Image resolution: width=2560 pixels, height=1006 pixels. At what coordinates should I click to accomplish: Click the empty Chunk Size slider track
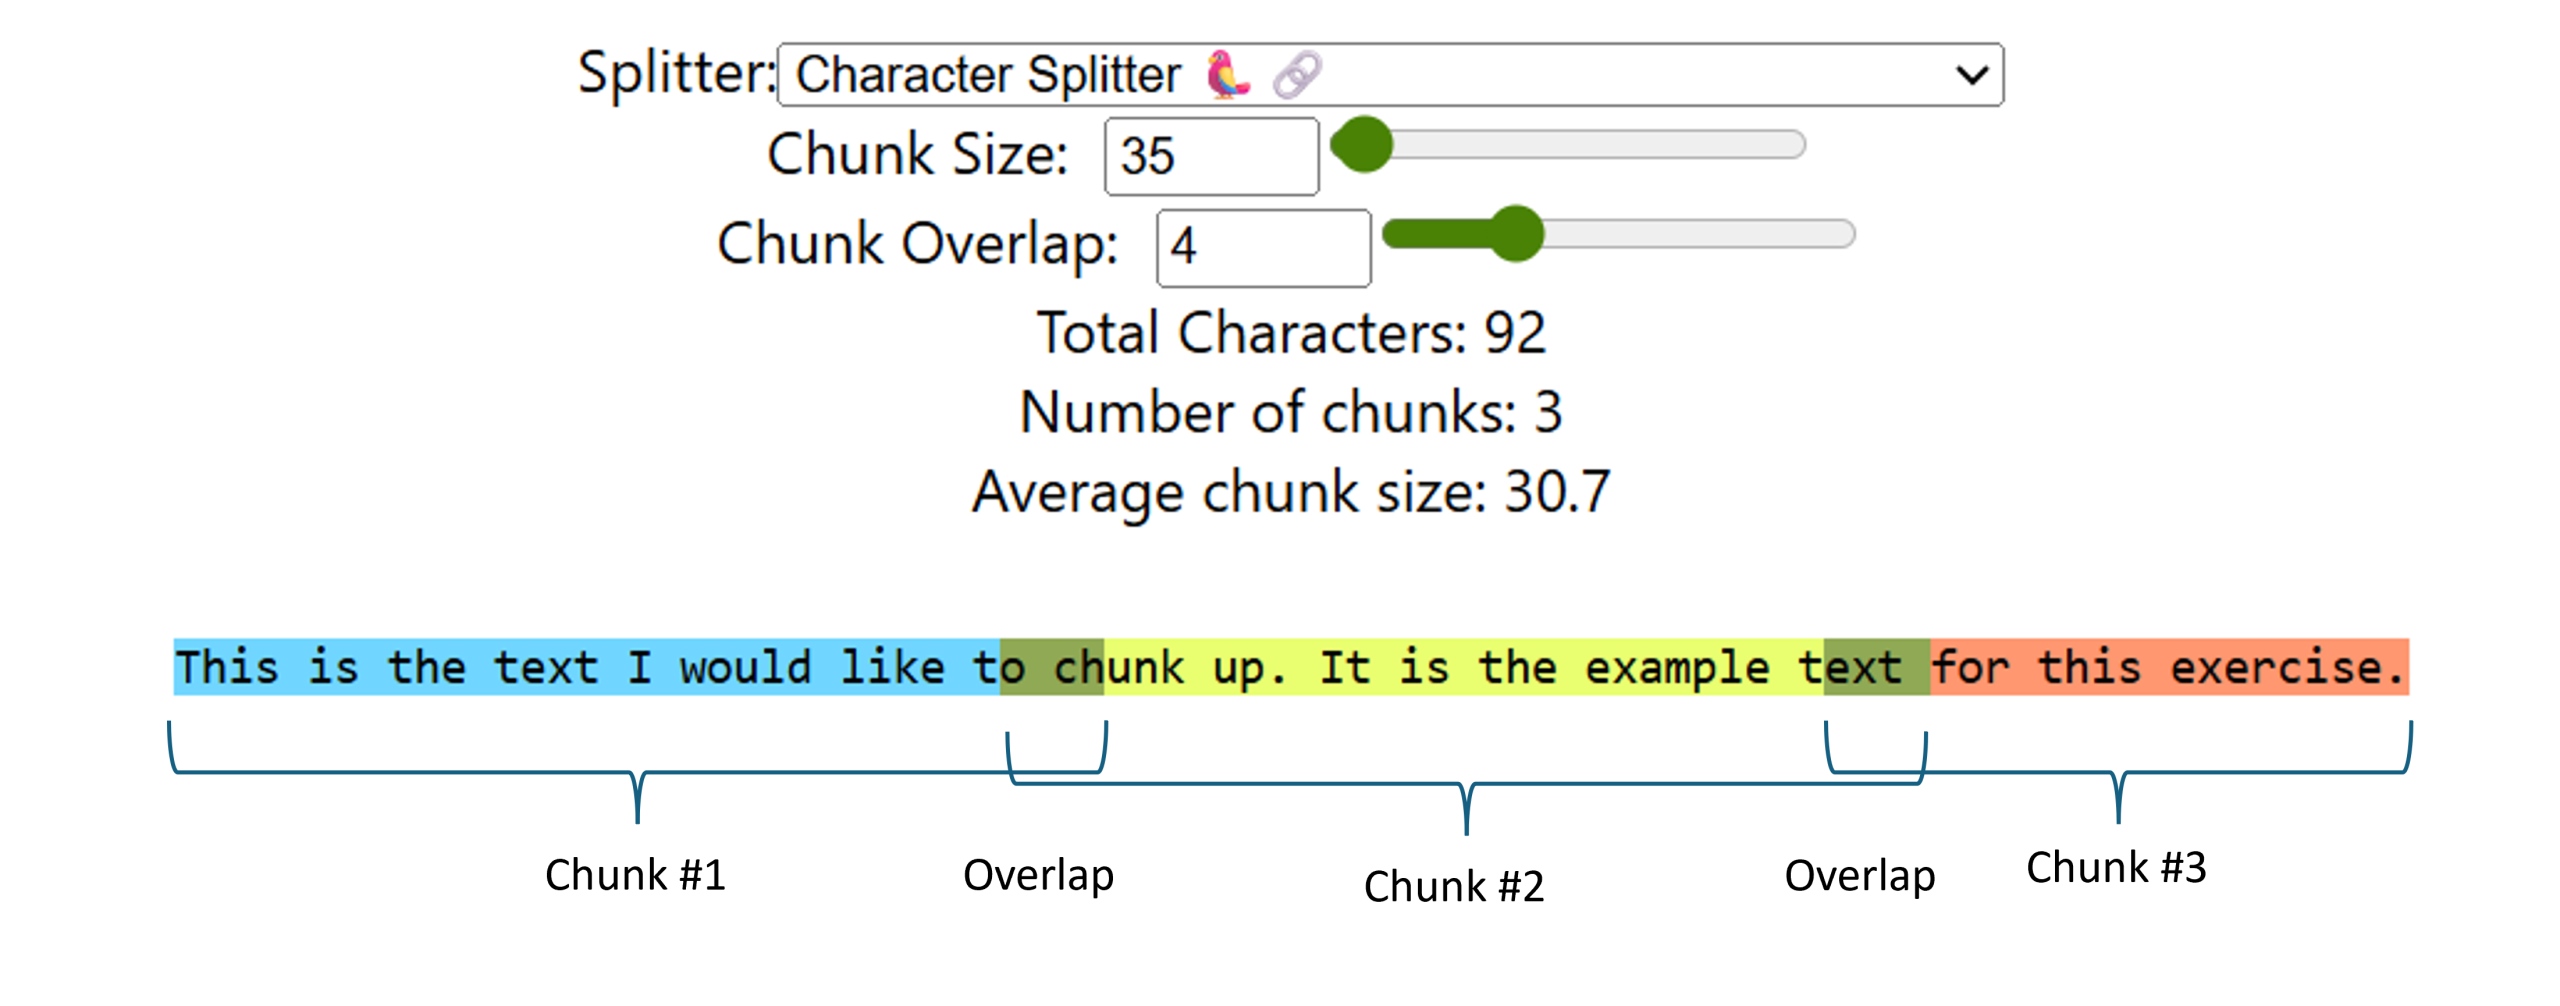1600,145
